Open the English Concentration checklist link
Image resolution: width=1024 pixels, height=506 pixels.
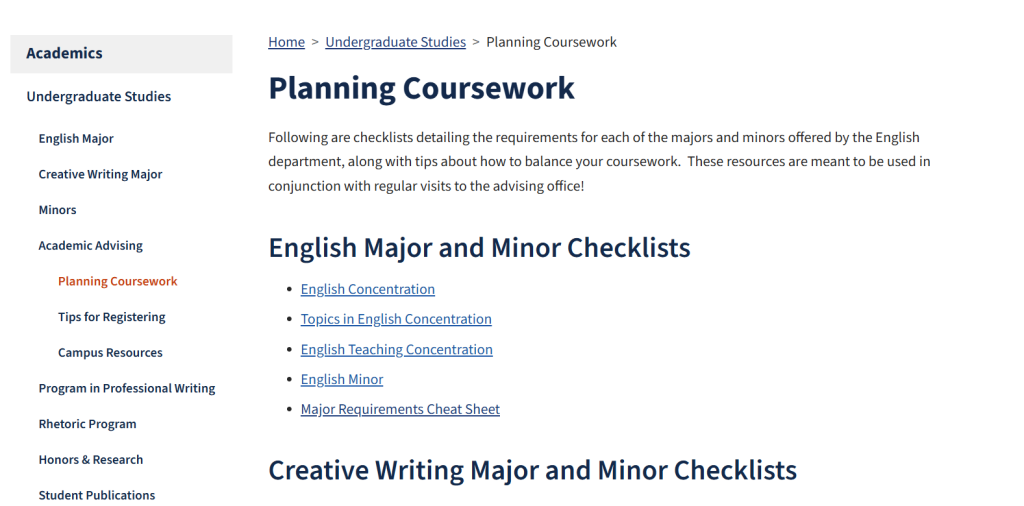[x=367, y=289]
